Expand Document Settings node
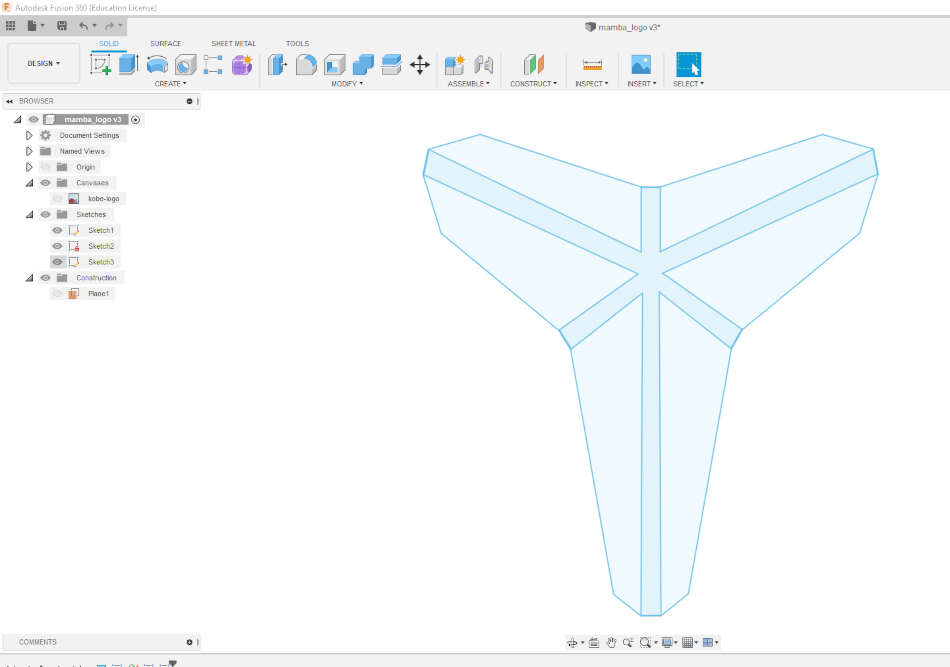Image resolution: width=950 pixels, height=667 pixels. [29, 135]
